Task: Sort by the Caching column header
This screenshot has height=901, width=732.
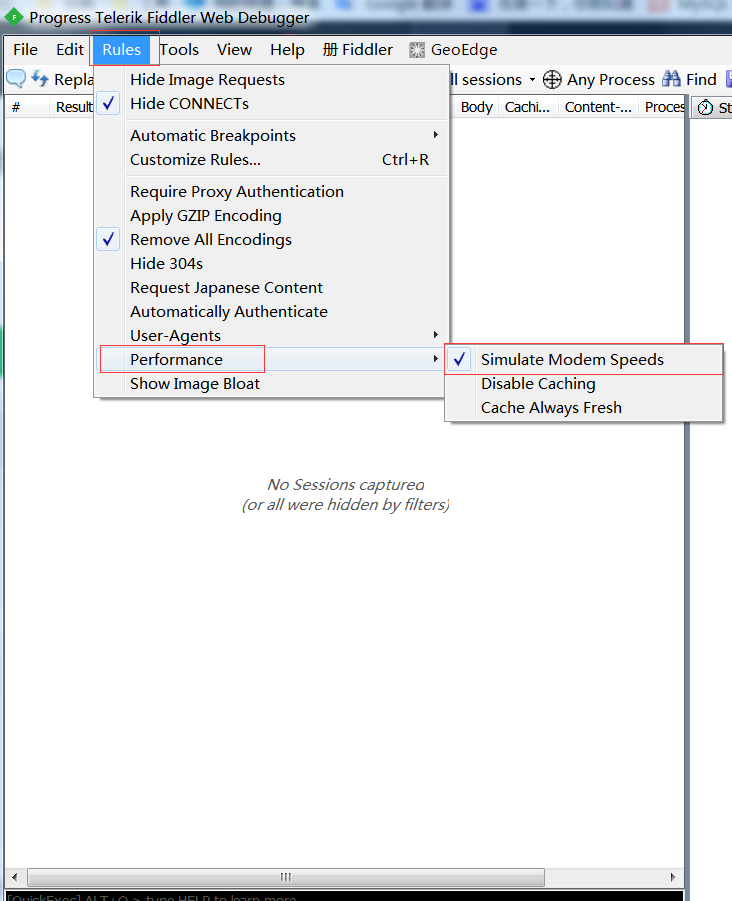Action: point(529,107)
